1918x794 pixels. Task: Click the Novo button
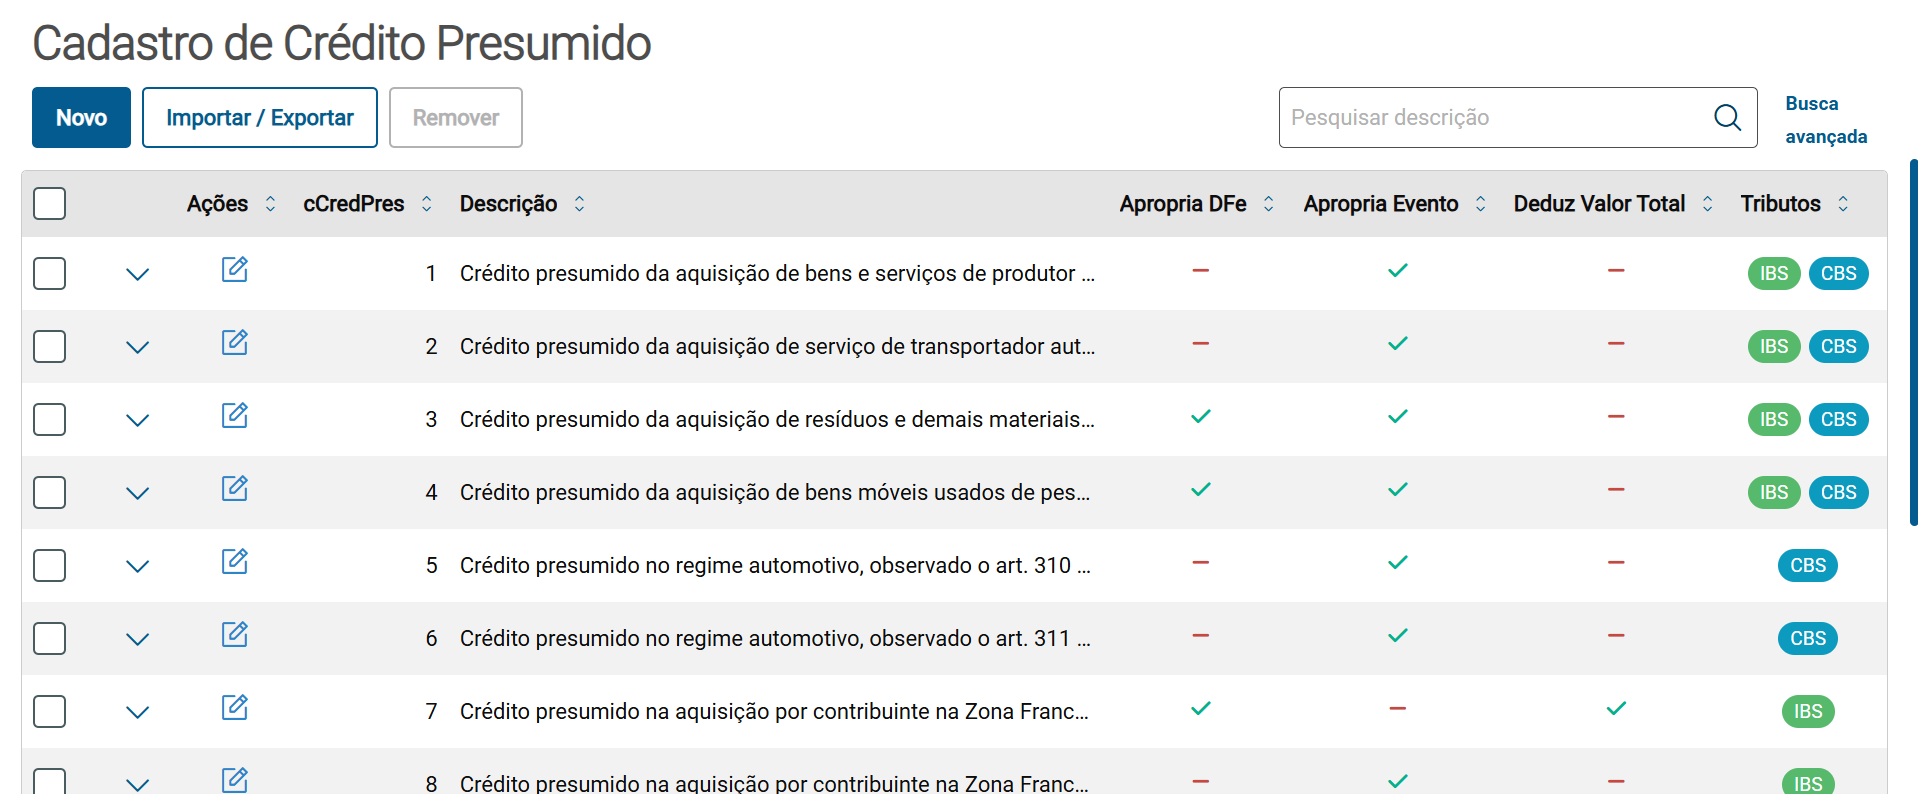[81, 118]
